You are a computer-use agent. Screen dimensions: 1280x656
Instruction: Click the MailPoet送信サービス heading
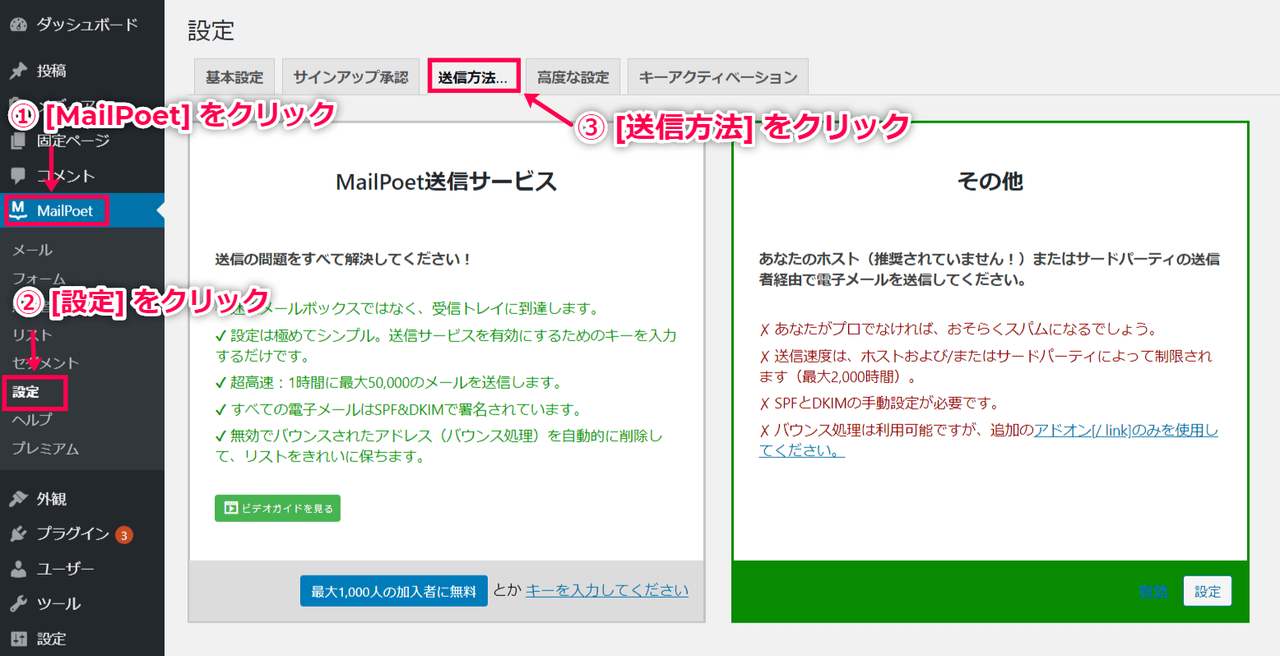(446, 181)
